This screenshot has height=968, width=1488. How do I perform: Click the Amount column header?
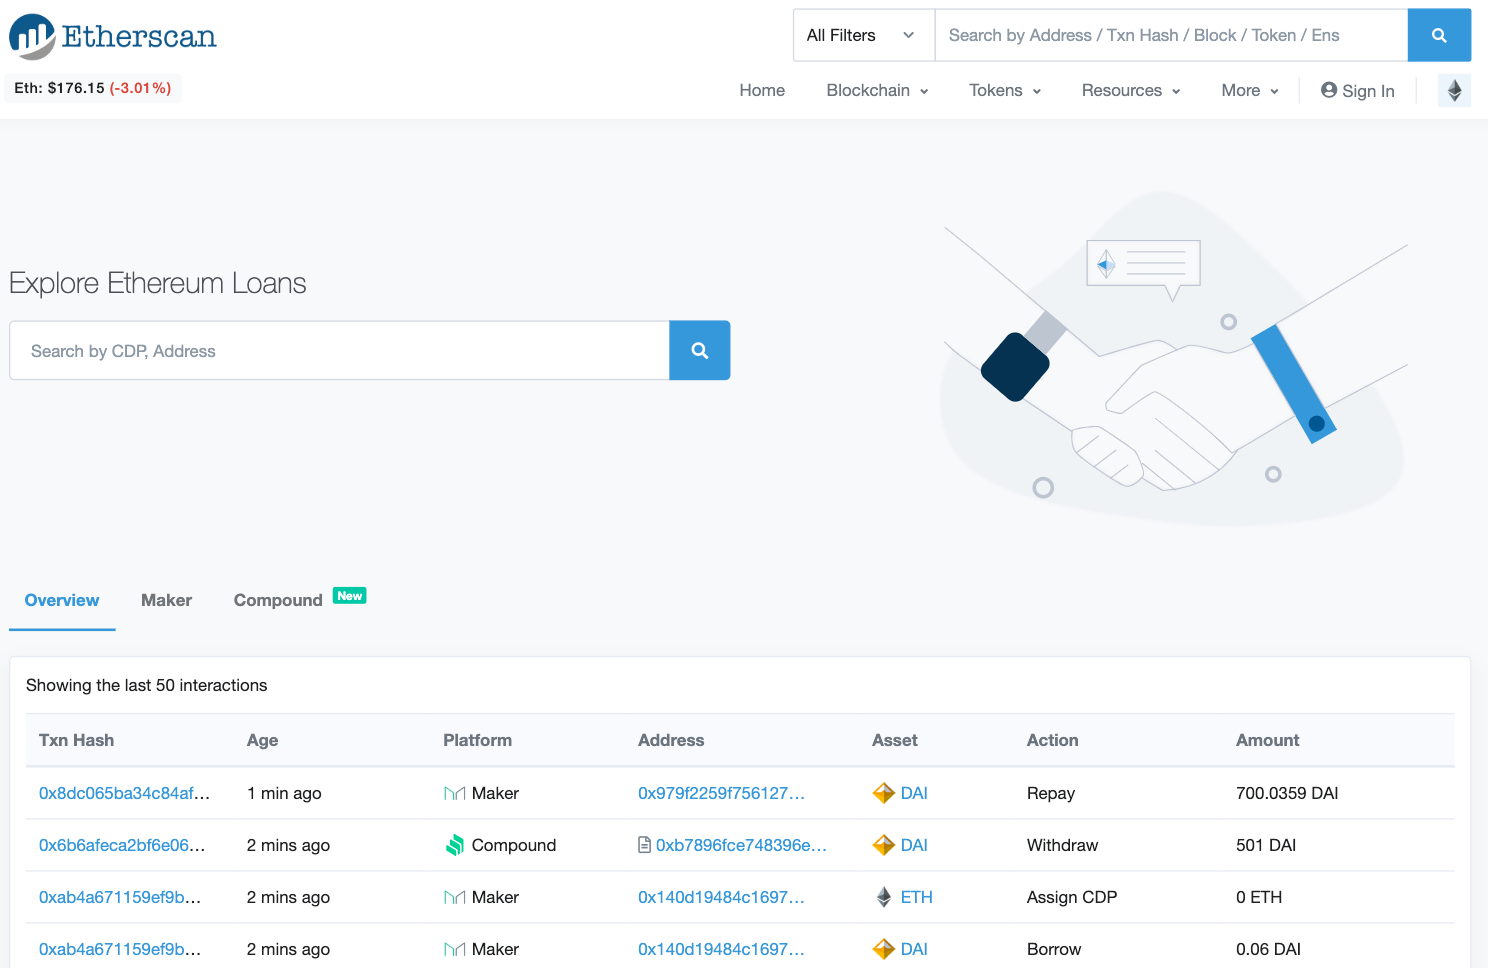[1267, 740]
